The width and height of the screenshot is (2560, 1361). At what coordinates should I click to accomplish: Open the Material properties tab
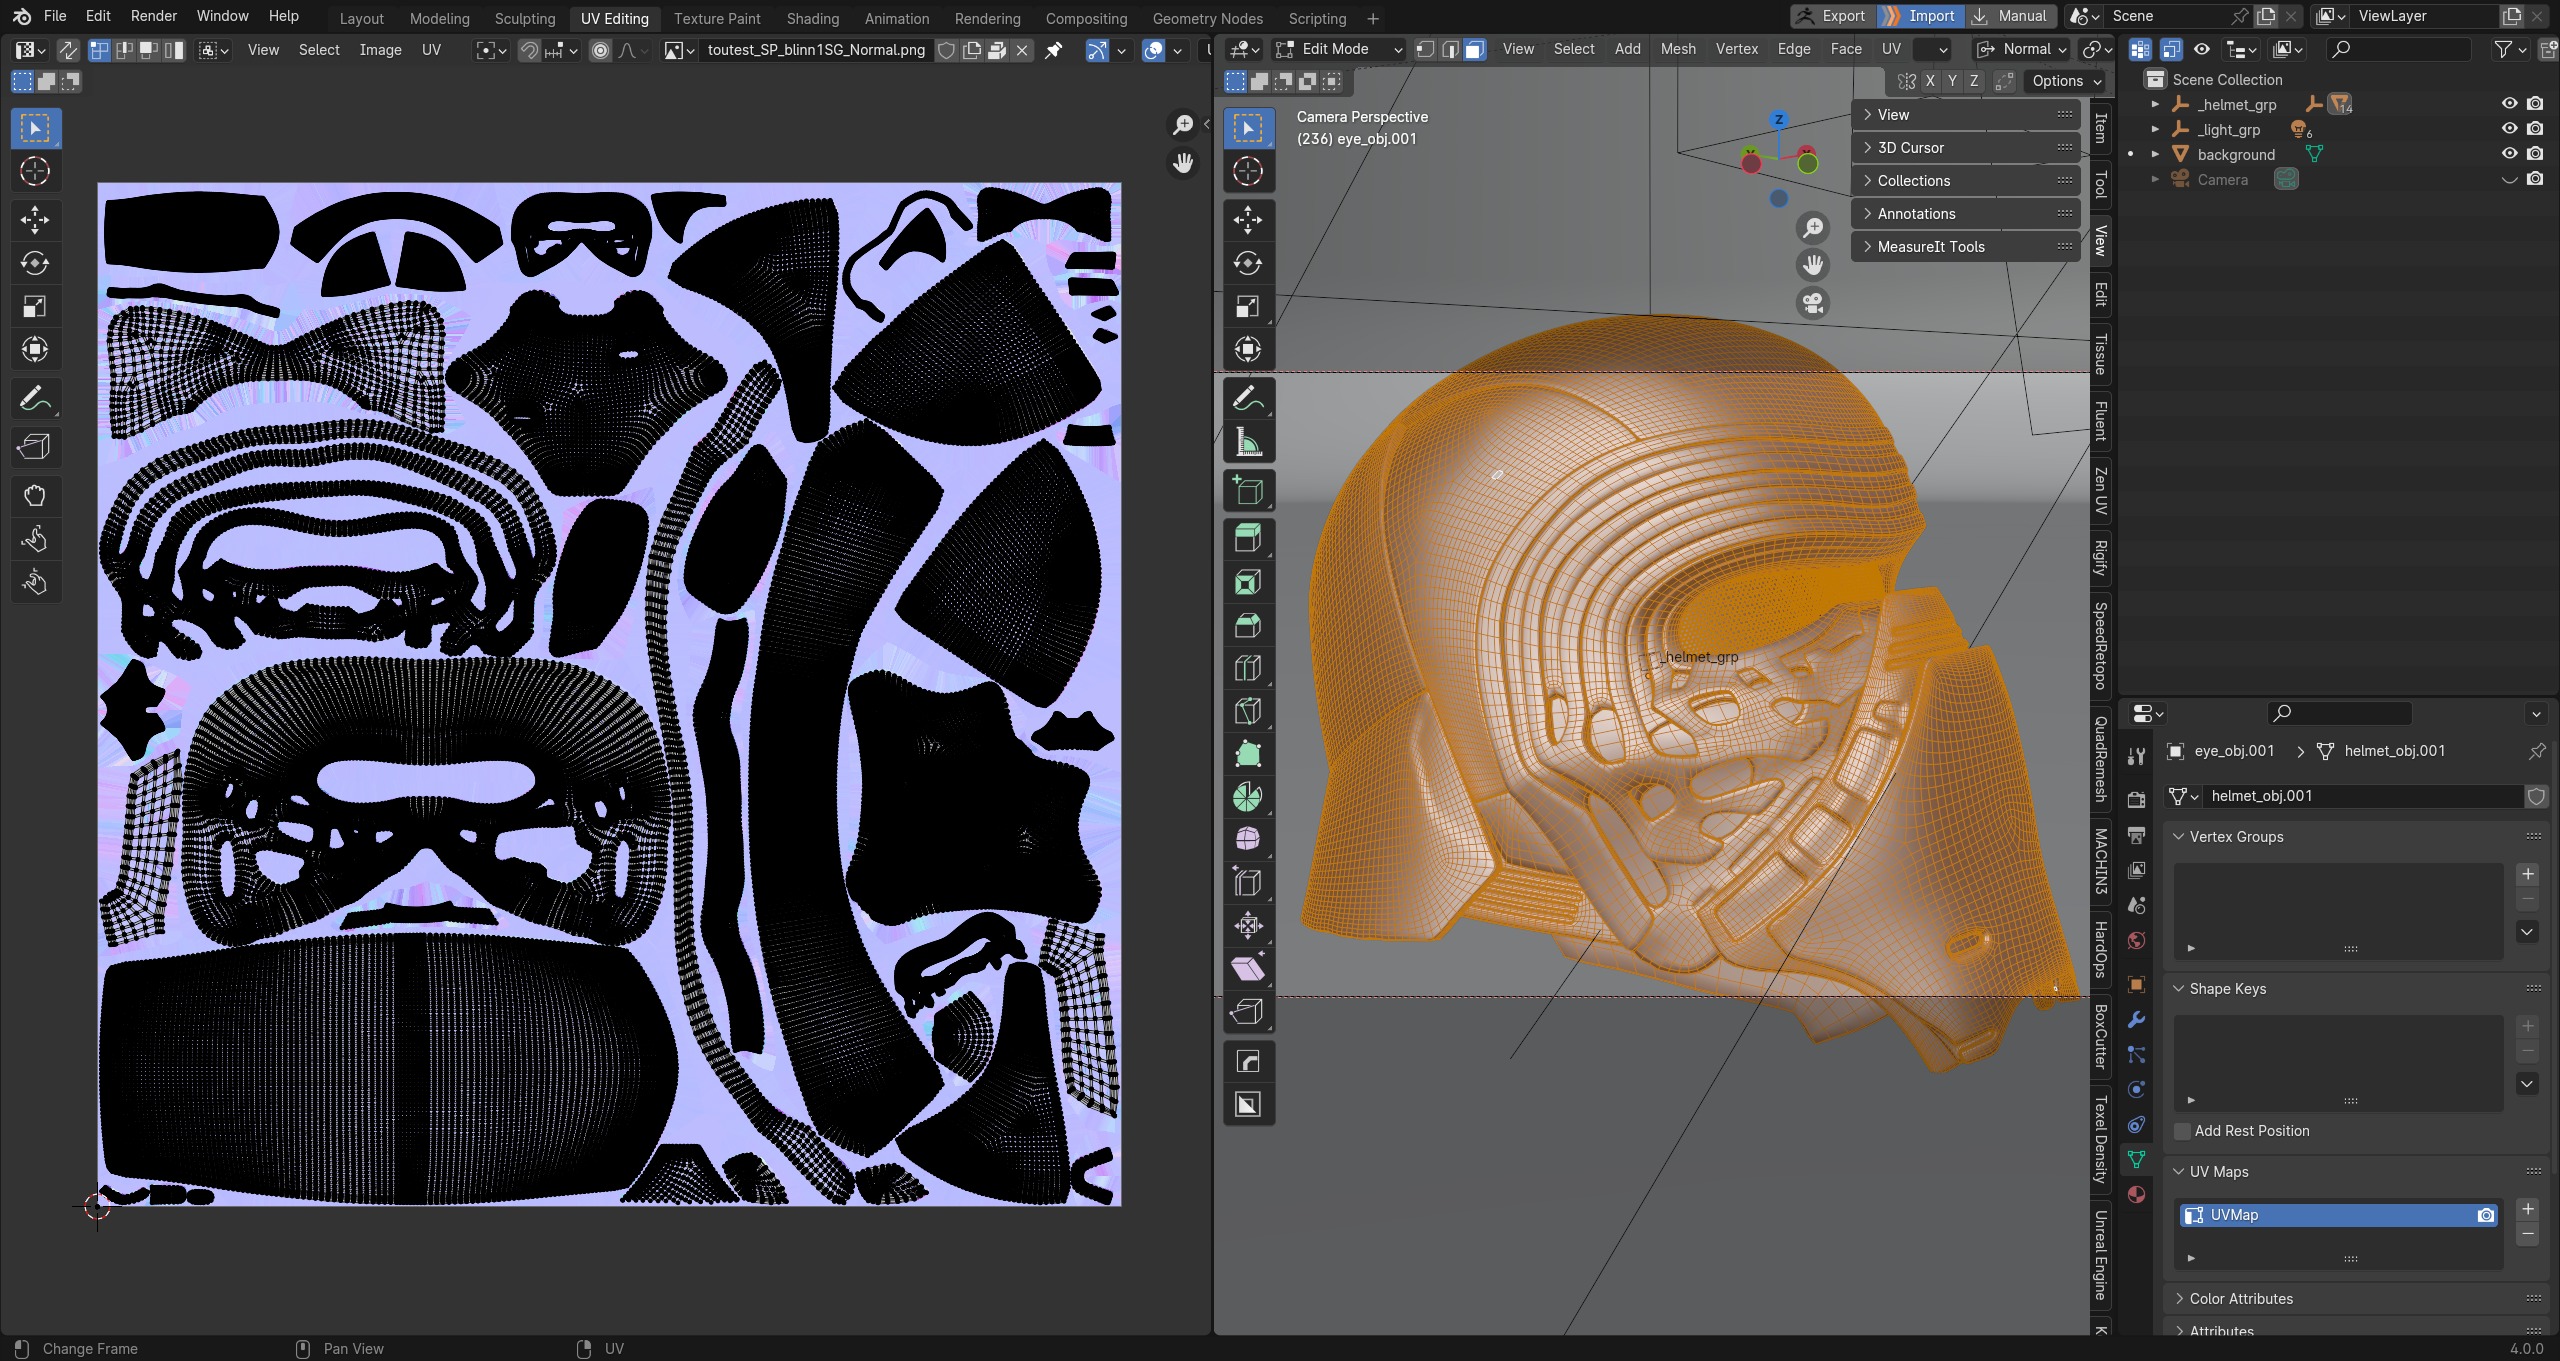tap(2137, 1195)
